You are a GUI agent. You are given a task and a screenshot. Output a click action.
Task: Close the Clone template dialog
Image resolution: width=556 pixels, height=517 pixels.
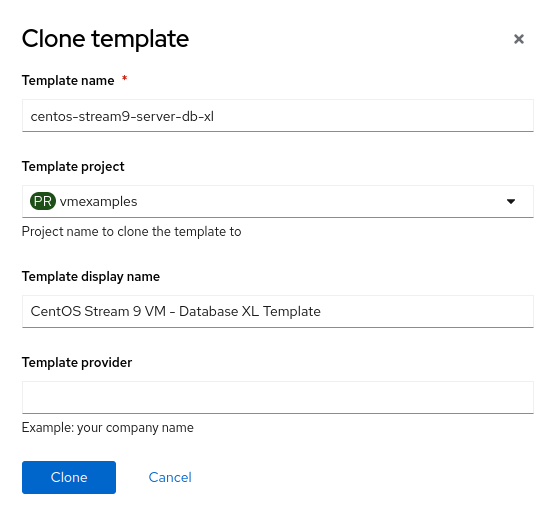pos(519,39)
